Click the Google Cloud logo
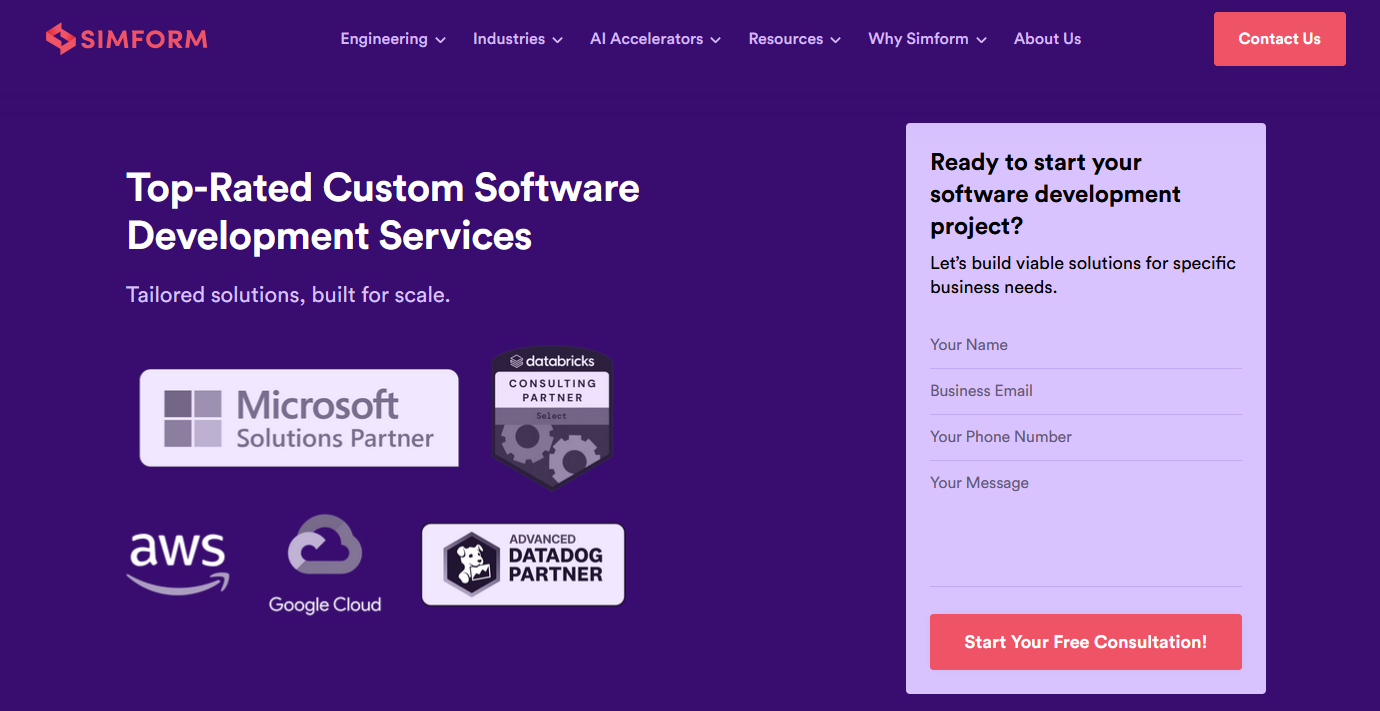The height and width of the screenshot is (711, 1380). [x=325, y=564]
